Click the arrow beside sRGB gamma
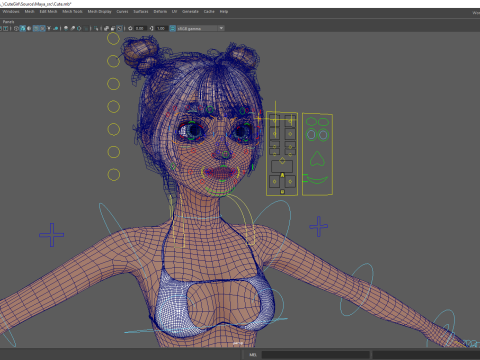 [x=221, y=28]
